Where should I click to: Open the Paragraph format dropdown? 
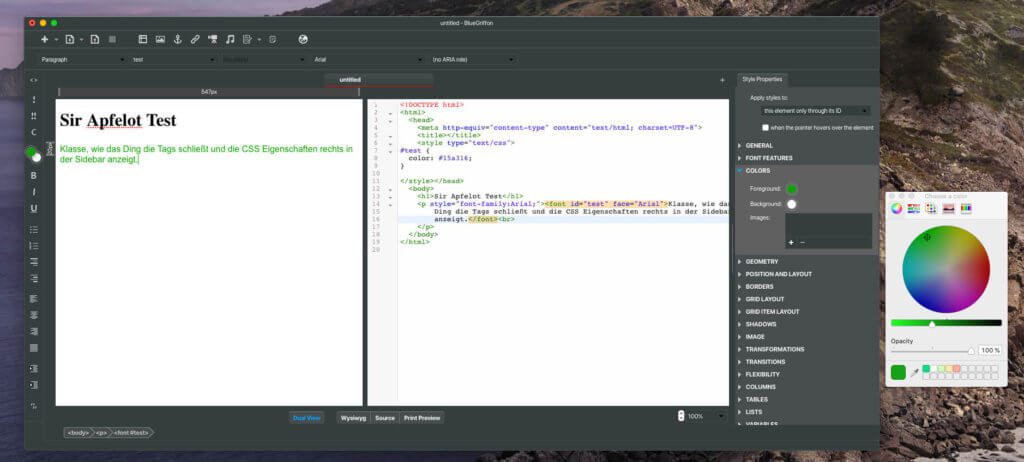click(x=82, y=59)
